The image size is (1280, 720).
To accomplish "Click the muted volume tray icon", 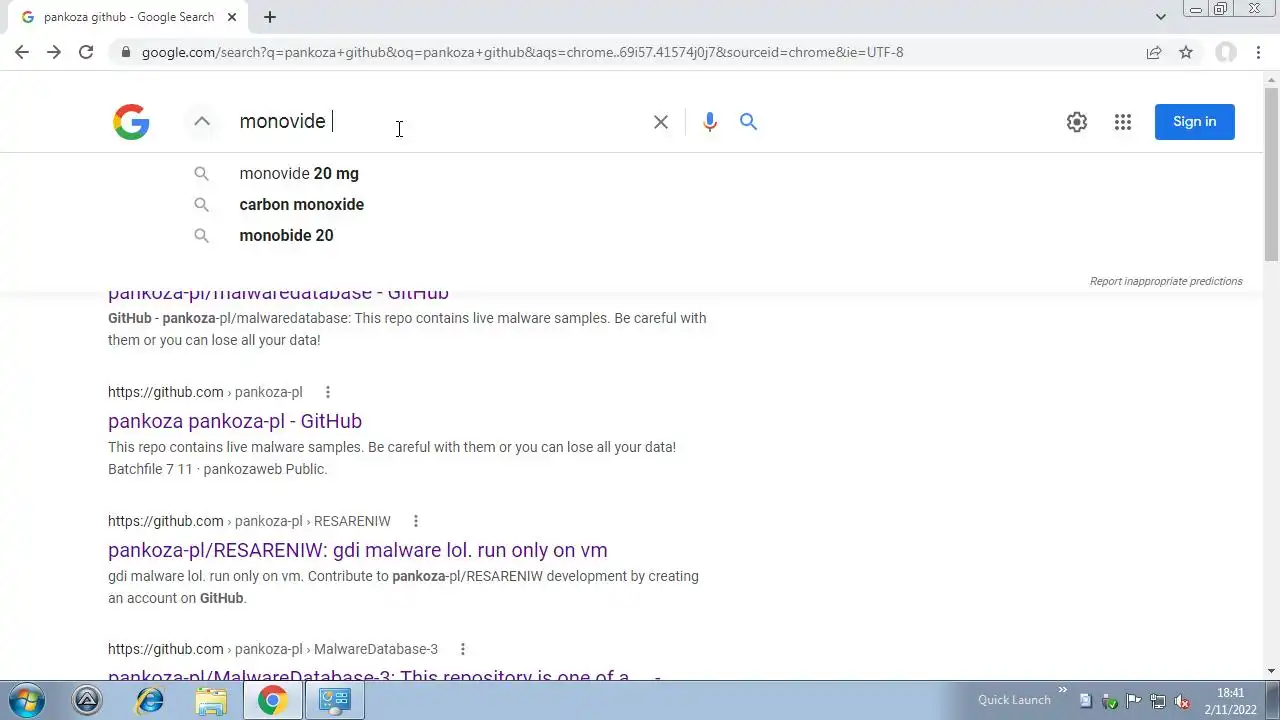I will 1182,701.
